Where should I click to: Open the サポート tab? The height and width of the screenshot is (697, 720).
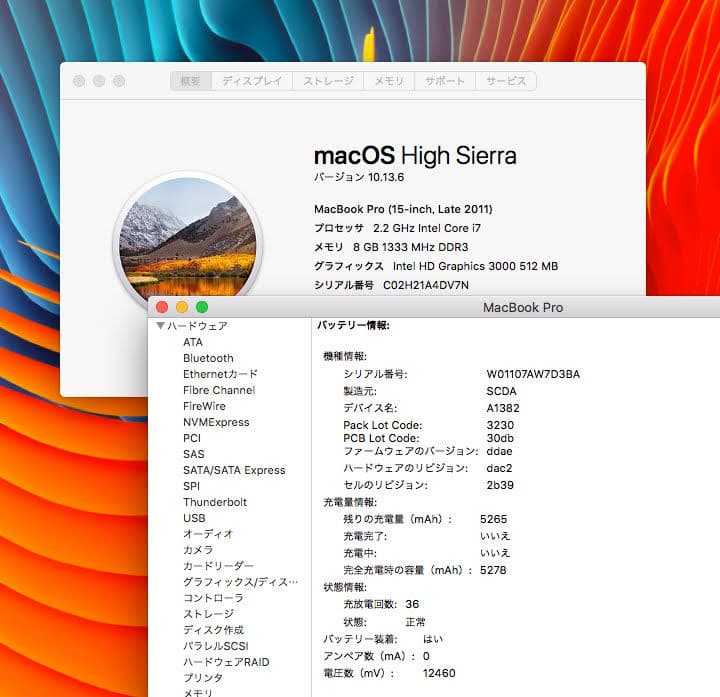(x=444, y=81)
